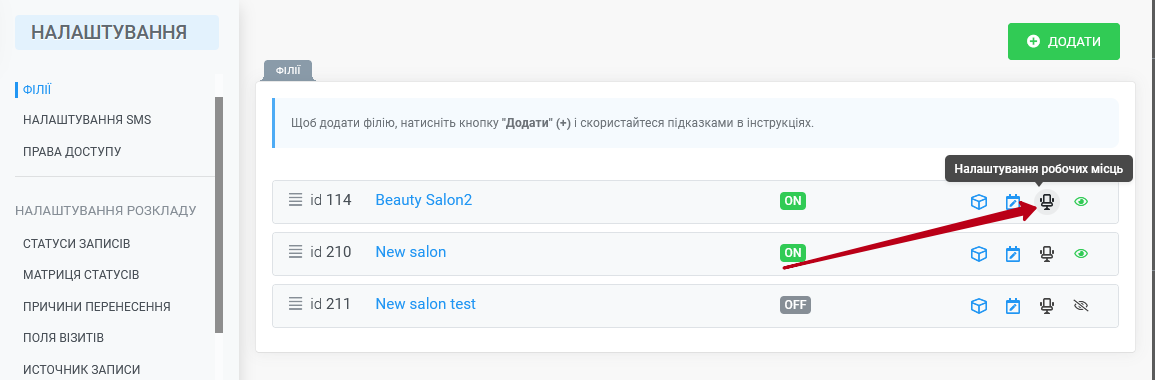Screen dimensions: 1155x380
Task: Click the cube icon in Beauty Salon2 row
Action: [978, 202]
